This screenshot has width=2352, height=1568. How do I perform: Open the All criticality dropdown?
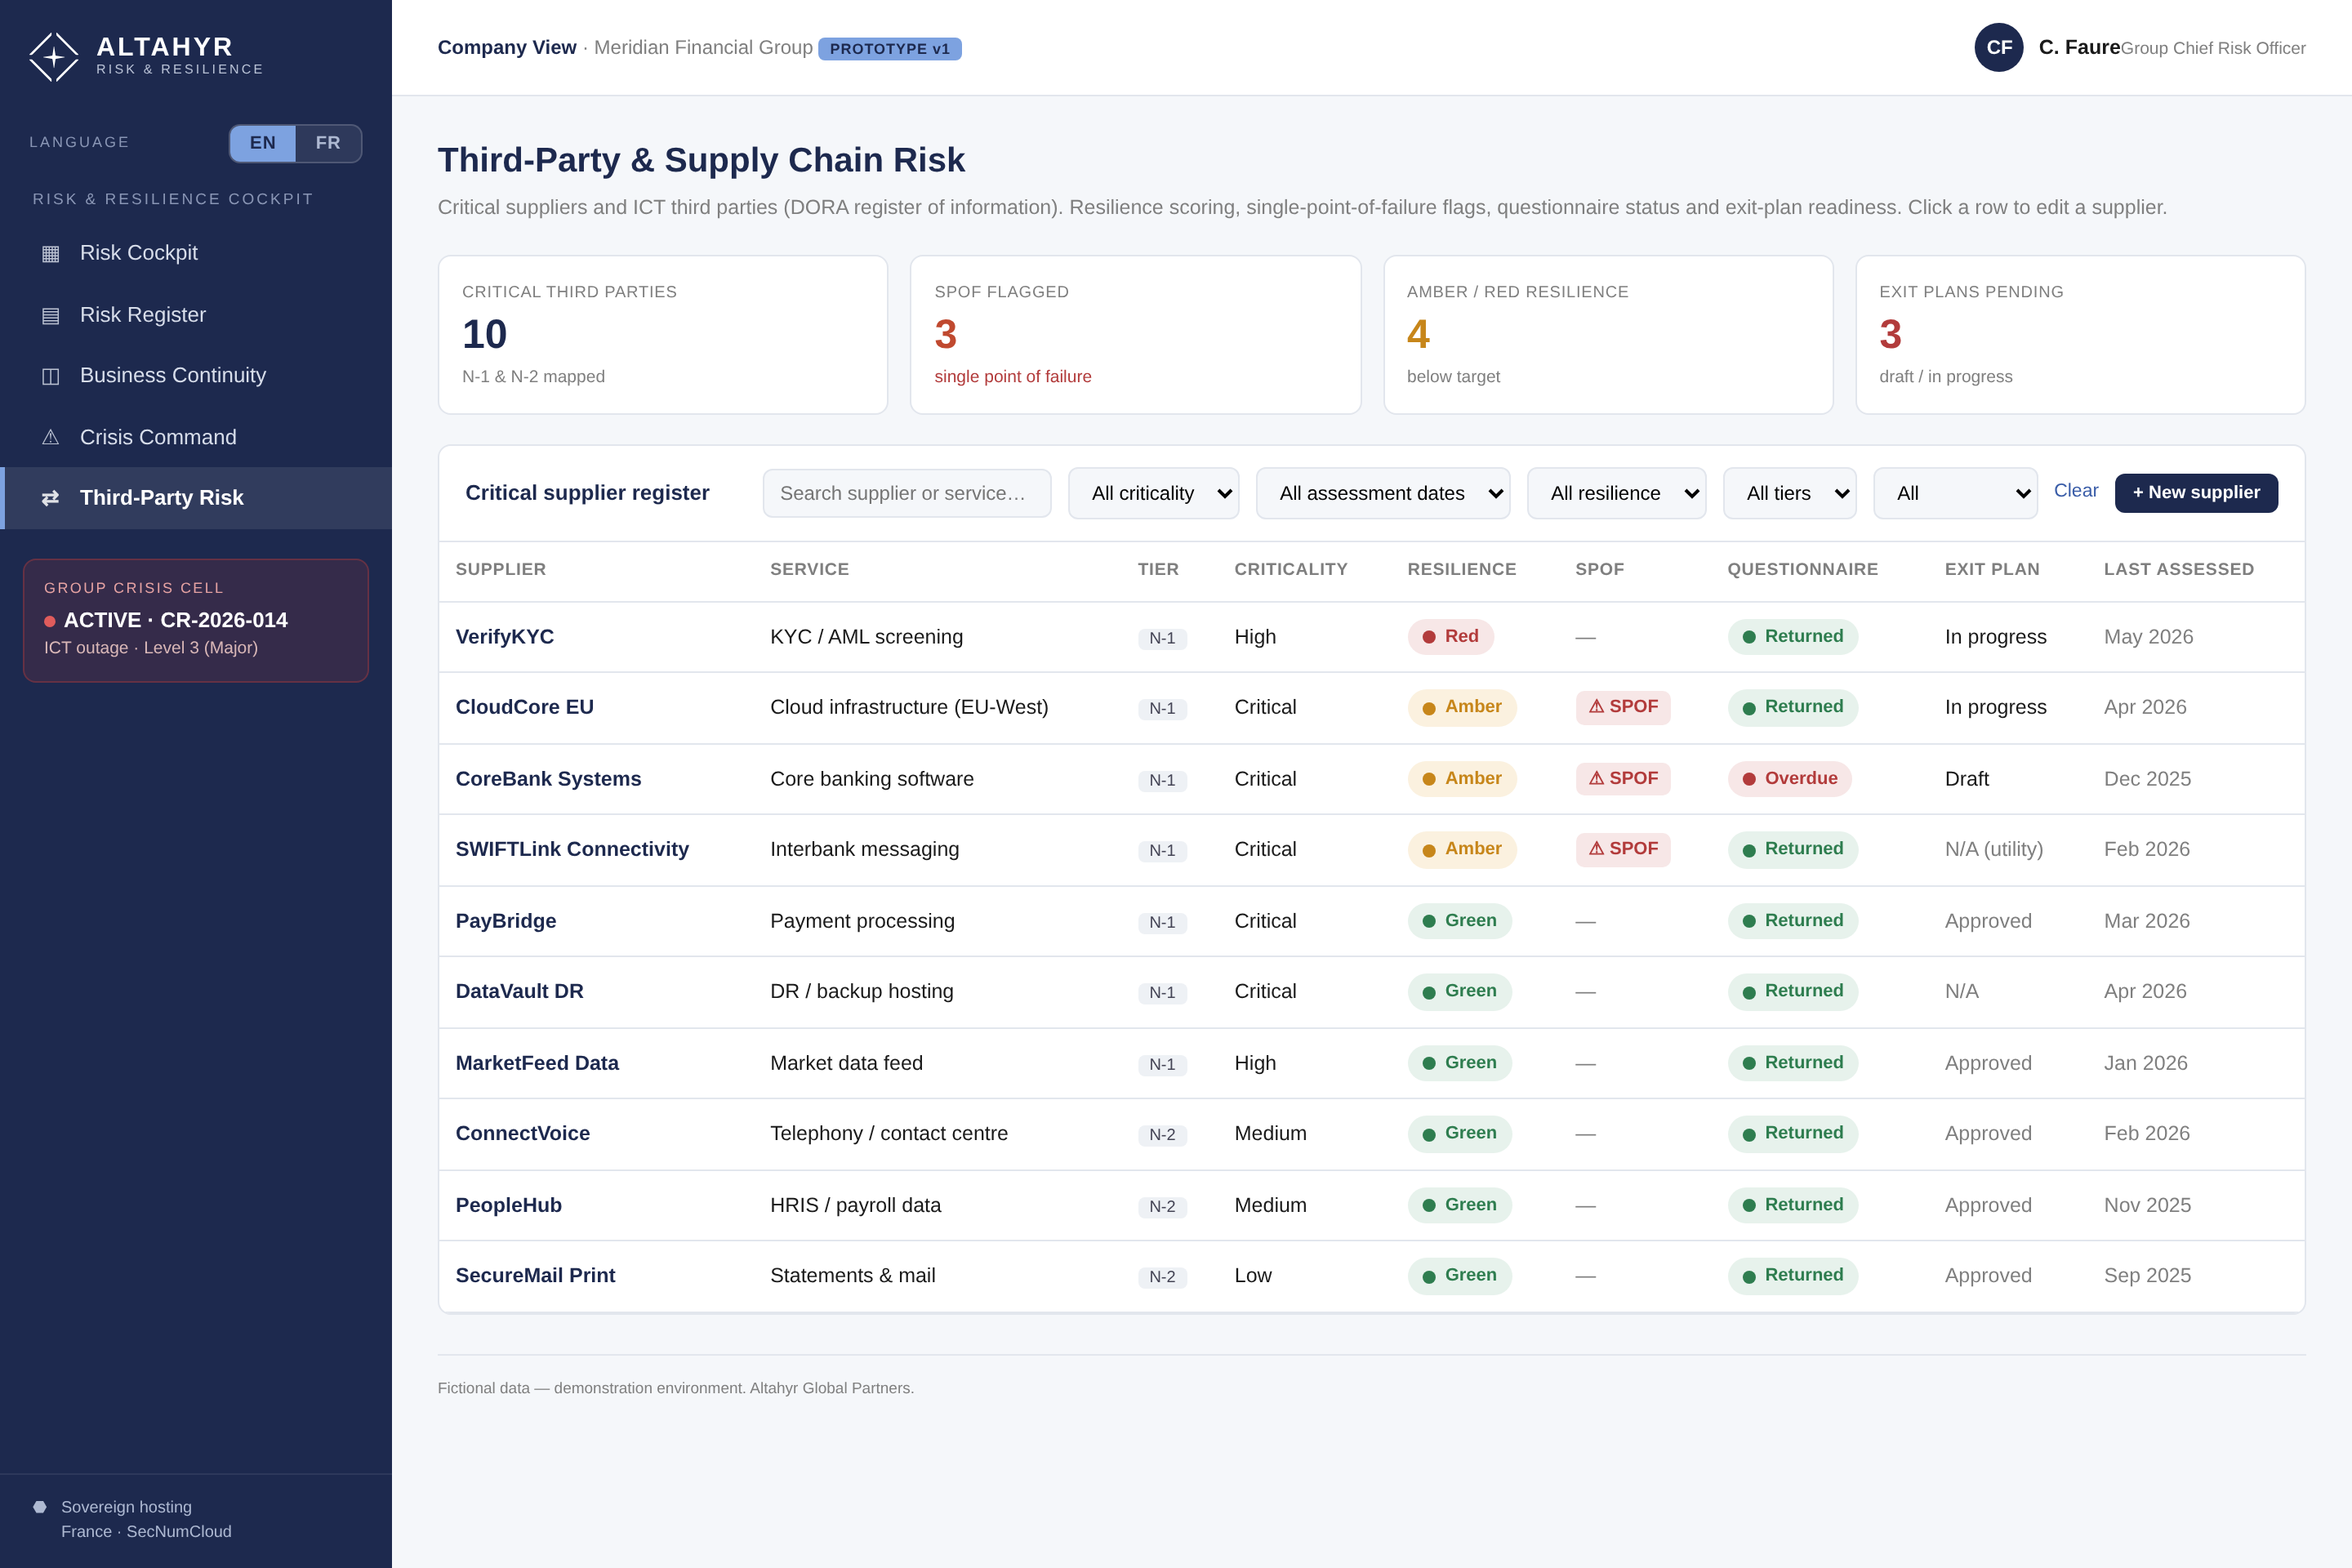tap(1153, 493)
